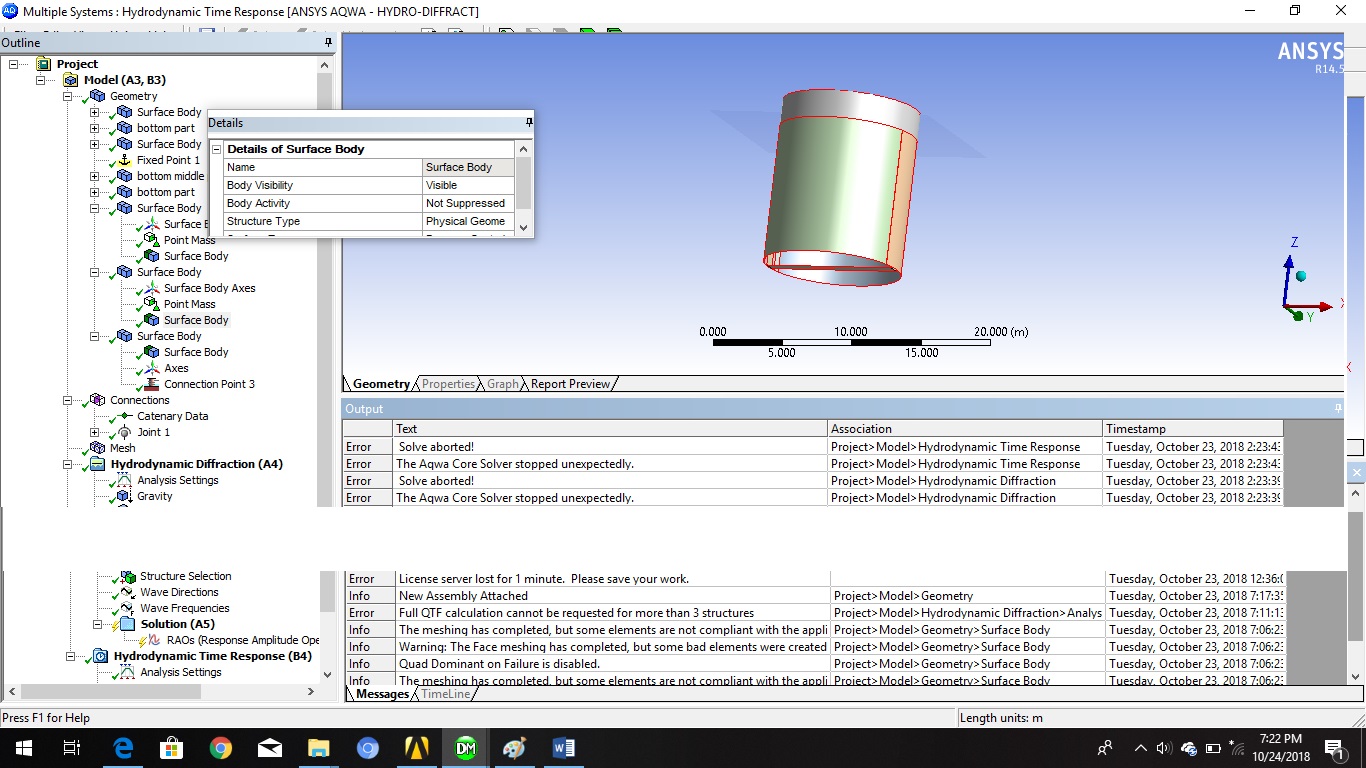1366x768 pixels.
Task: Click the Geometry node icon in the tree
Action: tap(97, 96)
